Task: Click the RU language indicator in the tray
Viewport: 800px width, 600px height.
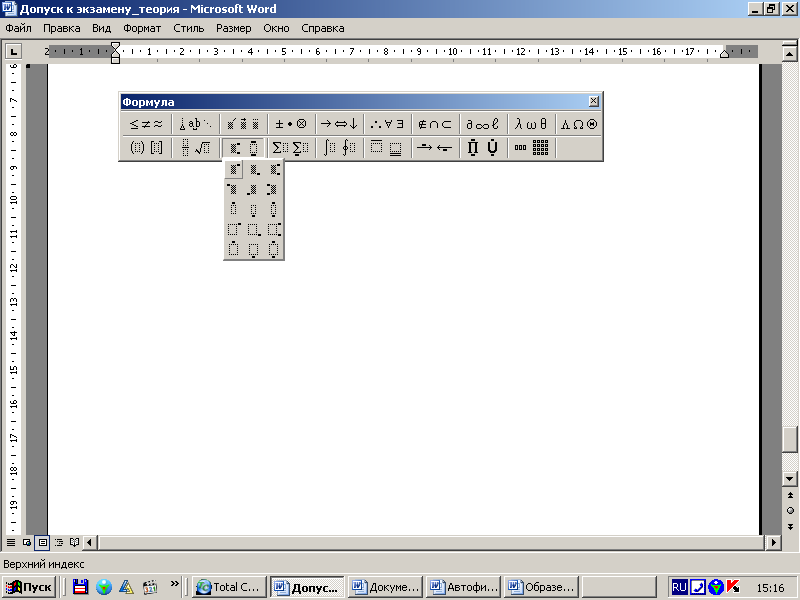Action: [x=679, y=587]
